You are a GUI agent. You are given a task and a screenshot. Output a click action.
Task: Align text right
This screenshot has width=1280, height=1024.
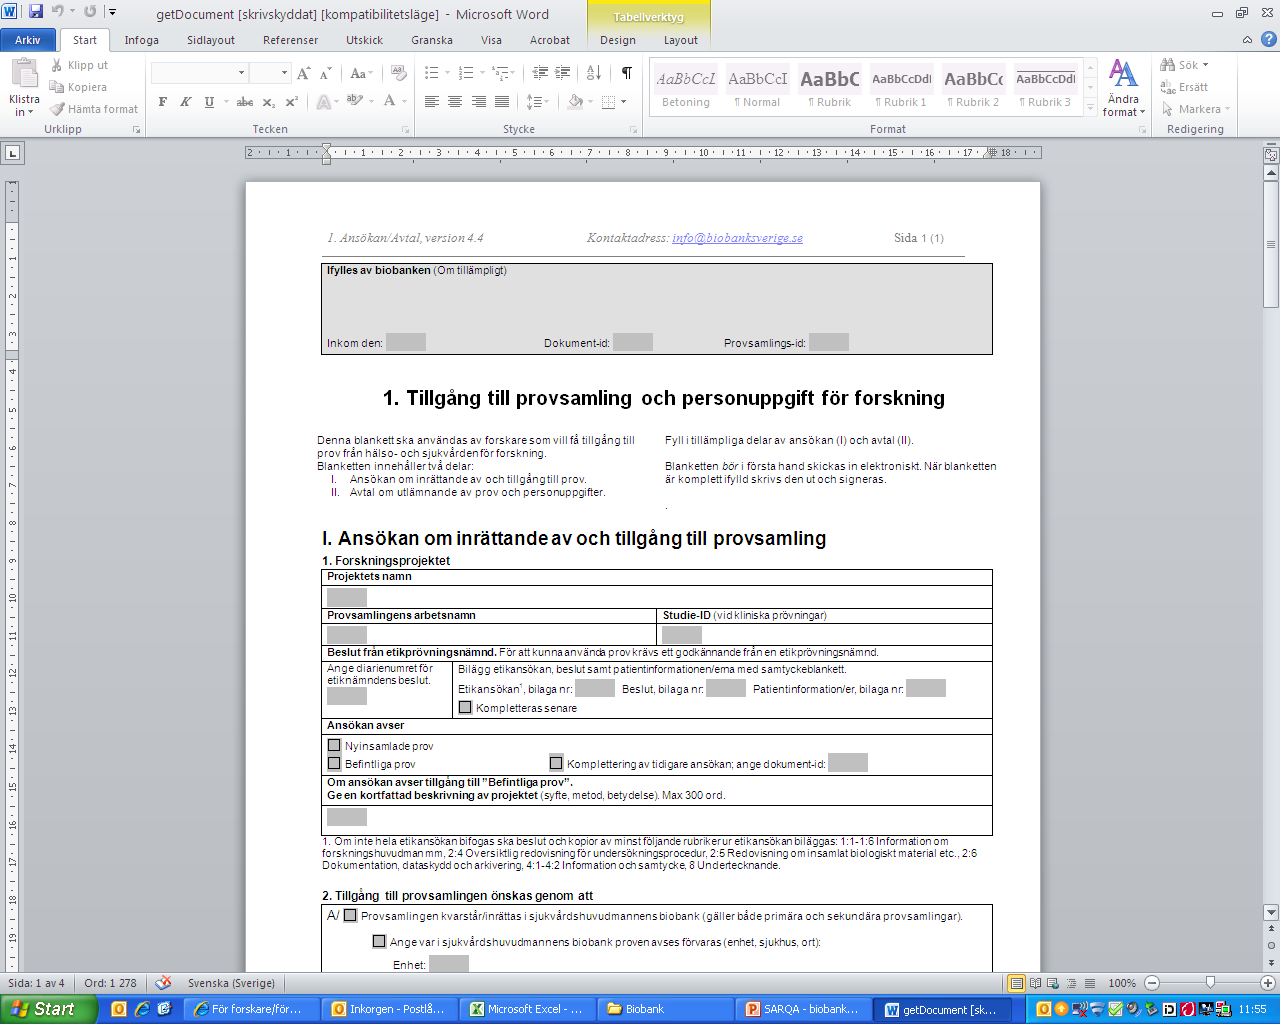tap(478, 102)
